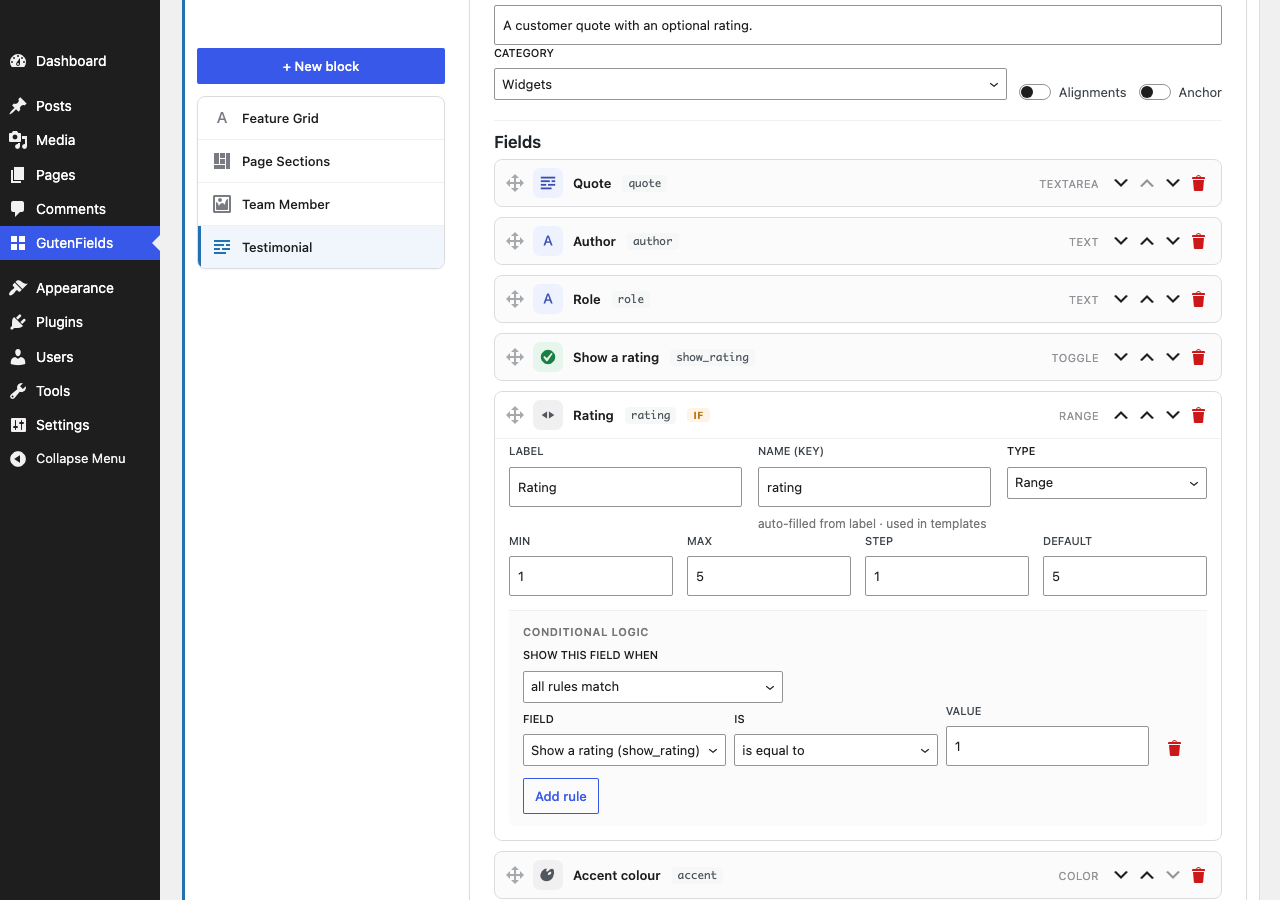This screenshot has width=1280, height=900.
Task: Expand the Quote field settings
Action: [x=1121, y=183]
